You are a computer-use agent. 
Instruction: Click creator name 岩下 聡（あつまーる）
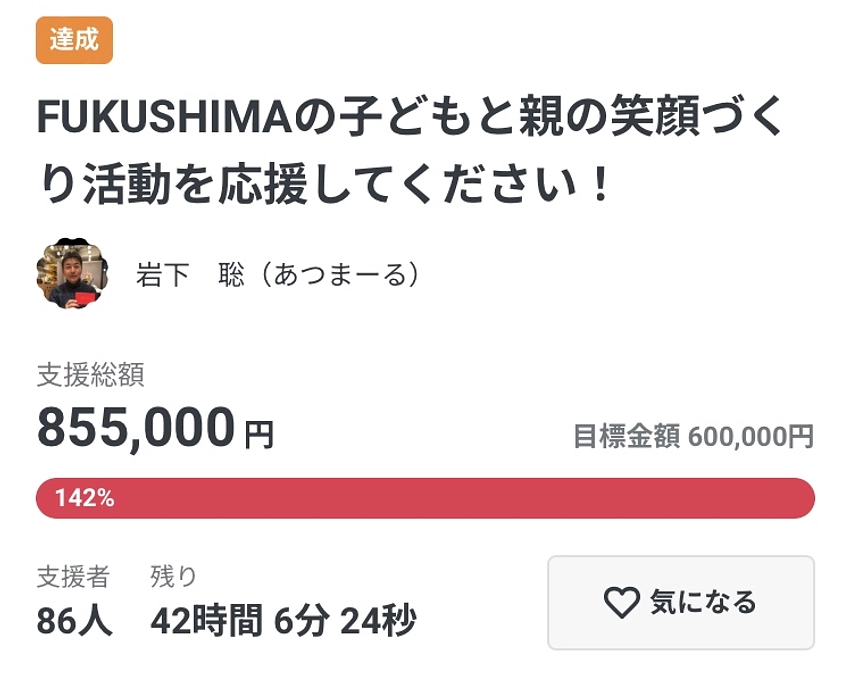(x=280, y=271)
